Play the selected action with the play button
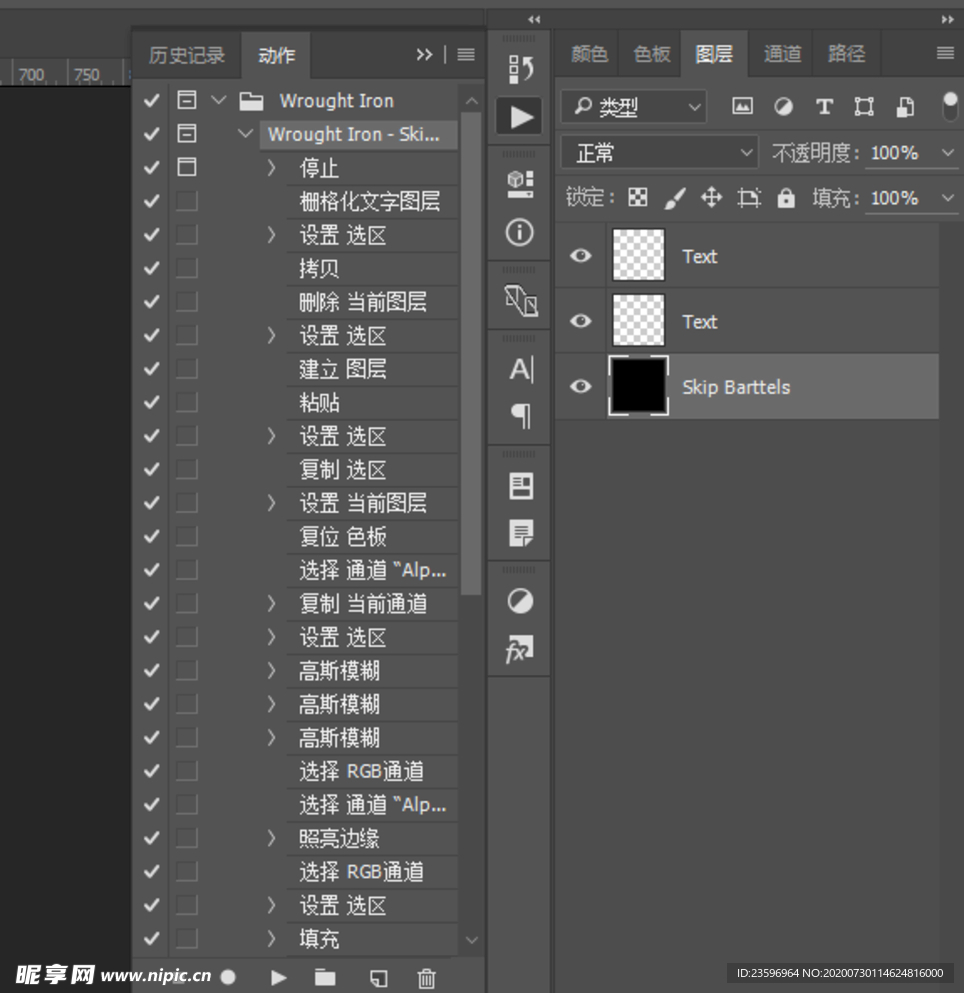The image size is (964, 993). point(278,978)
